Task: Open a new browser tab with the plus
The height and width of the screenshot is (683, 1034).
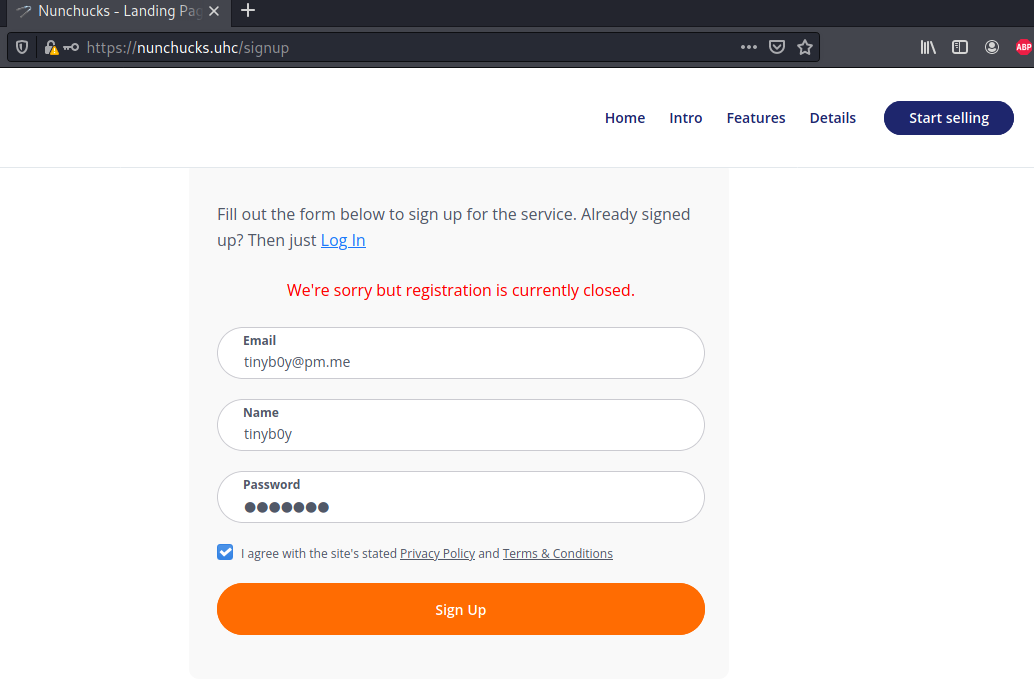Action: click(246, 13)
